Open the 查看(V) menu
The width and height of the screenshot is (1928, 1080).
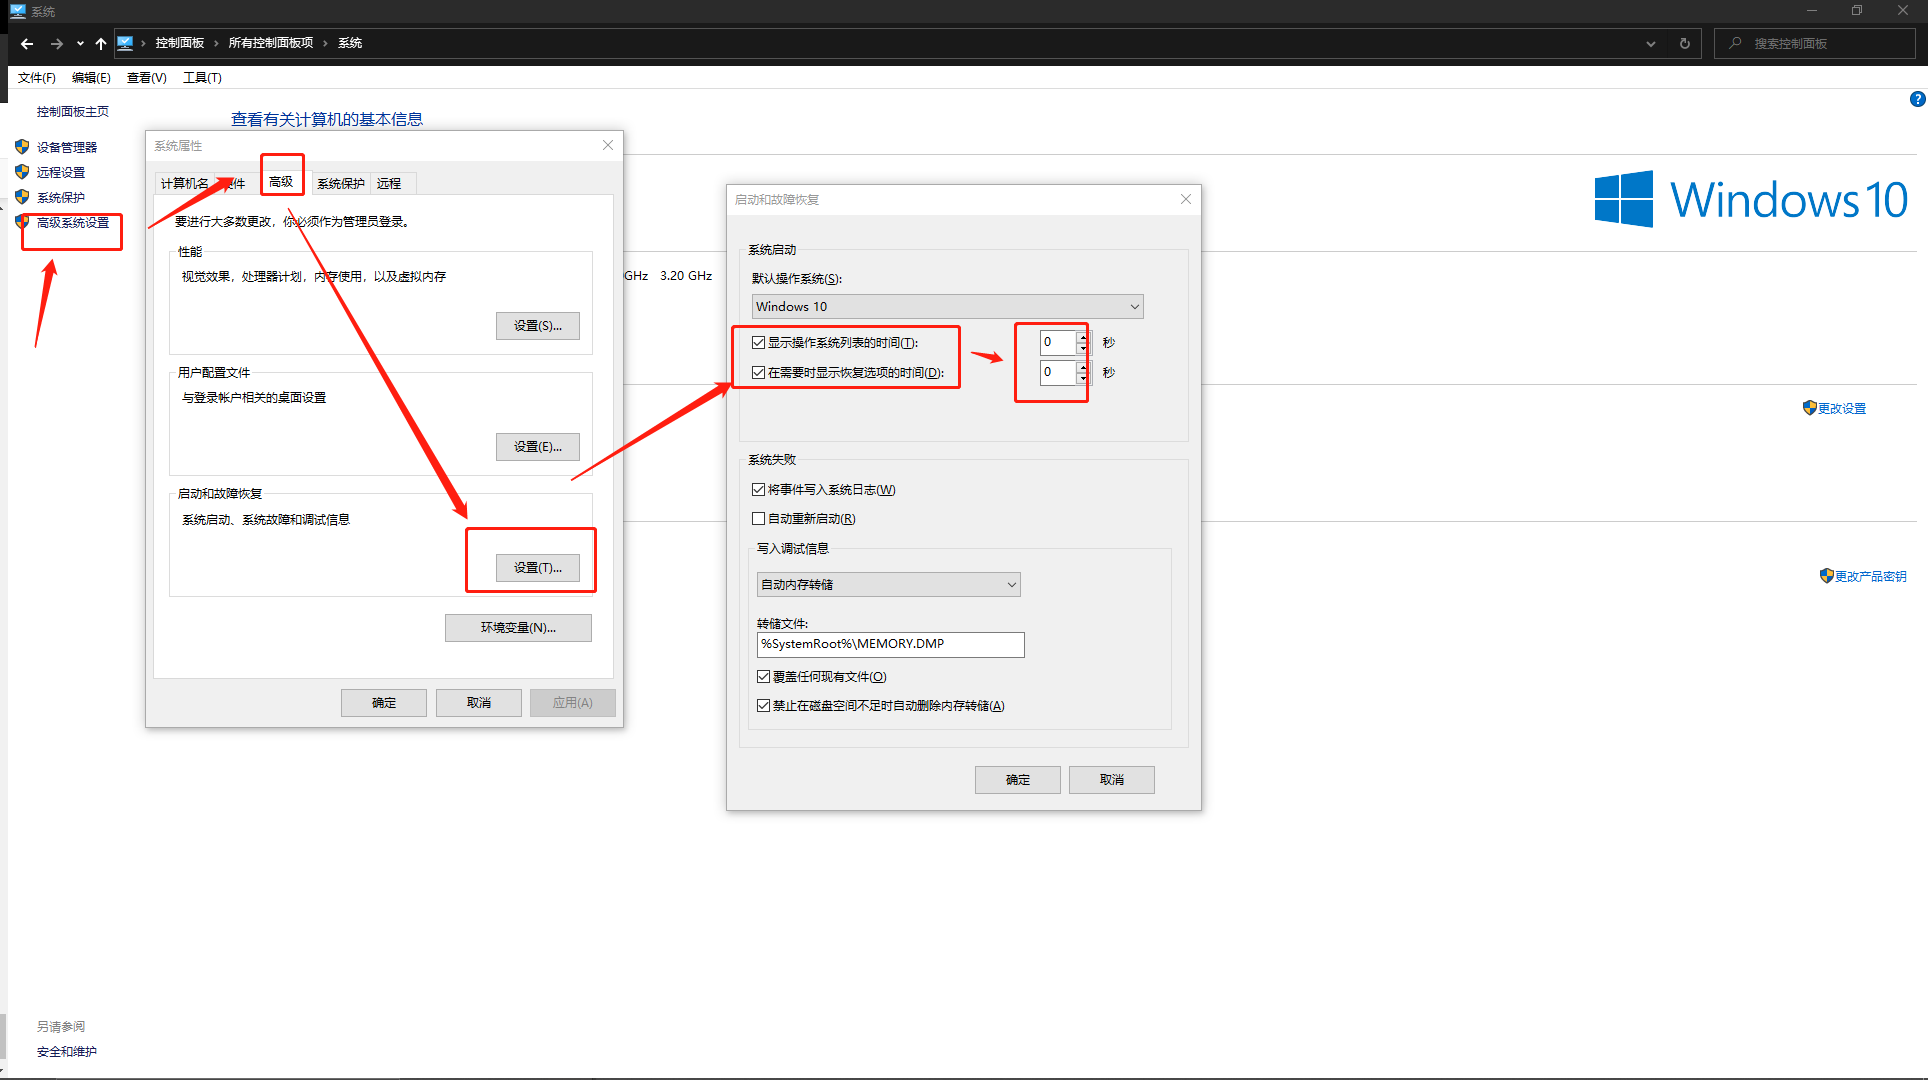pos(146,78)
